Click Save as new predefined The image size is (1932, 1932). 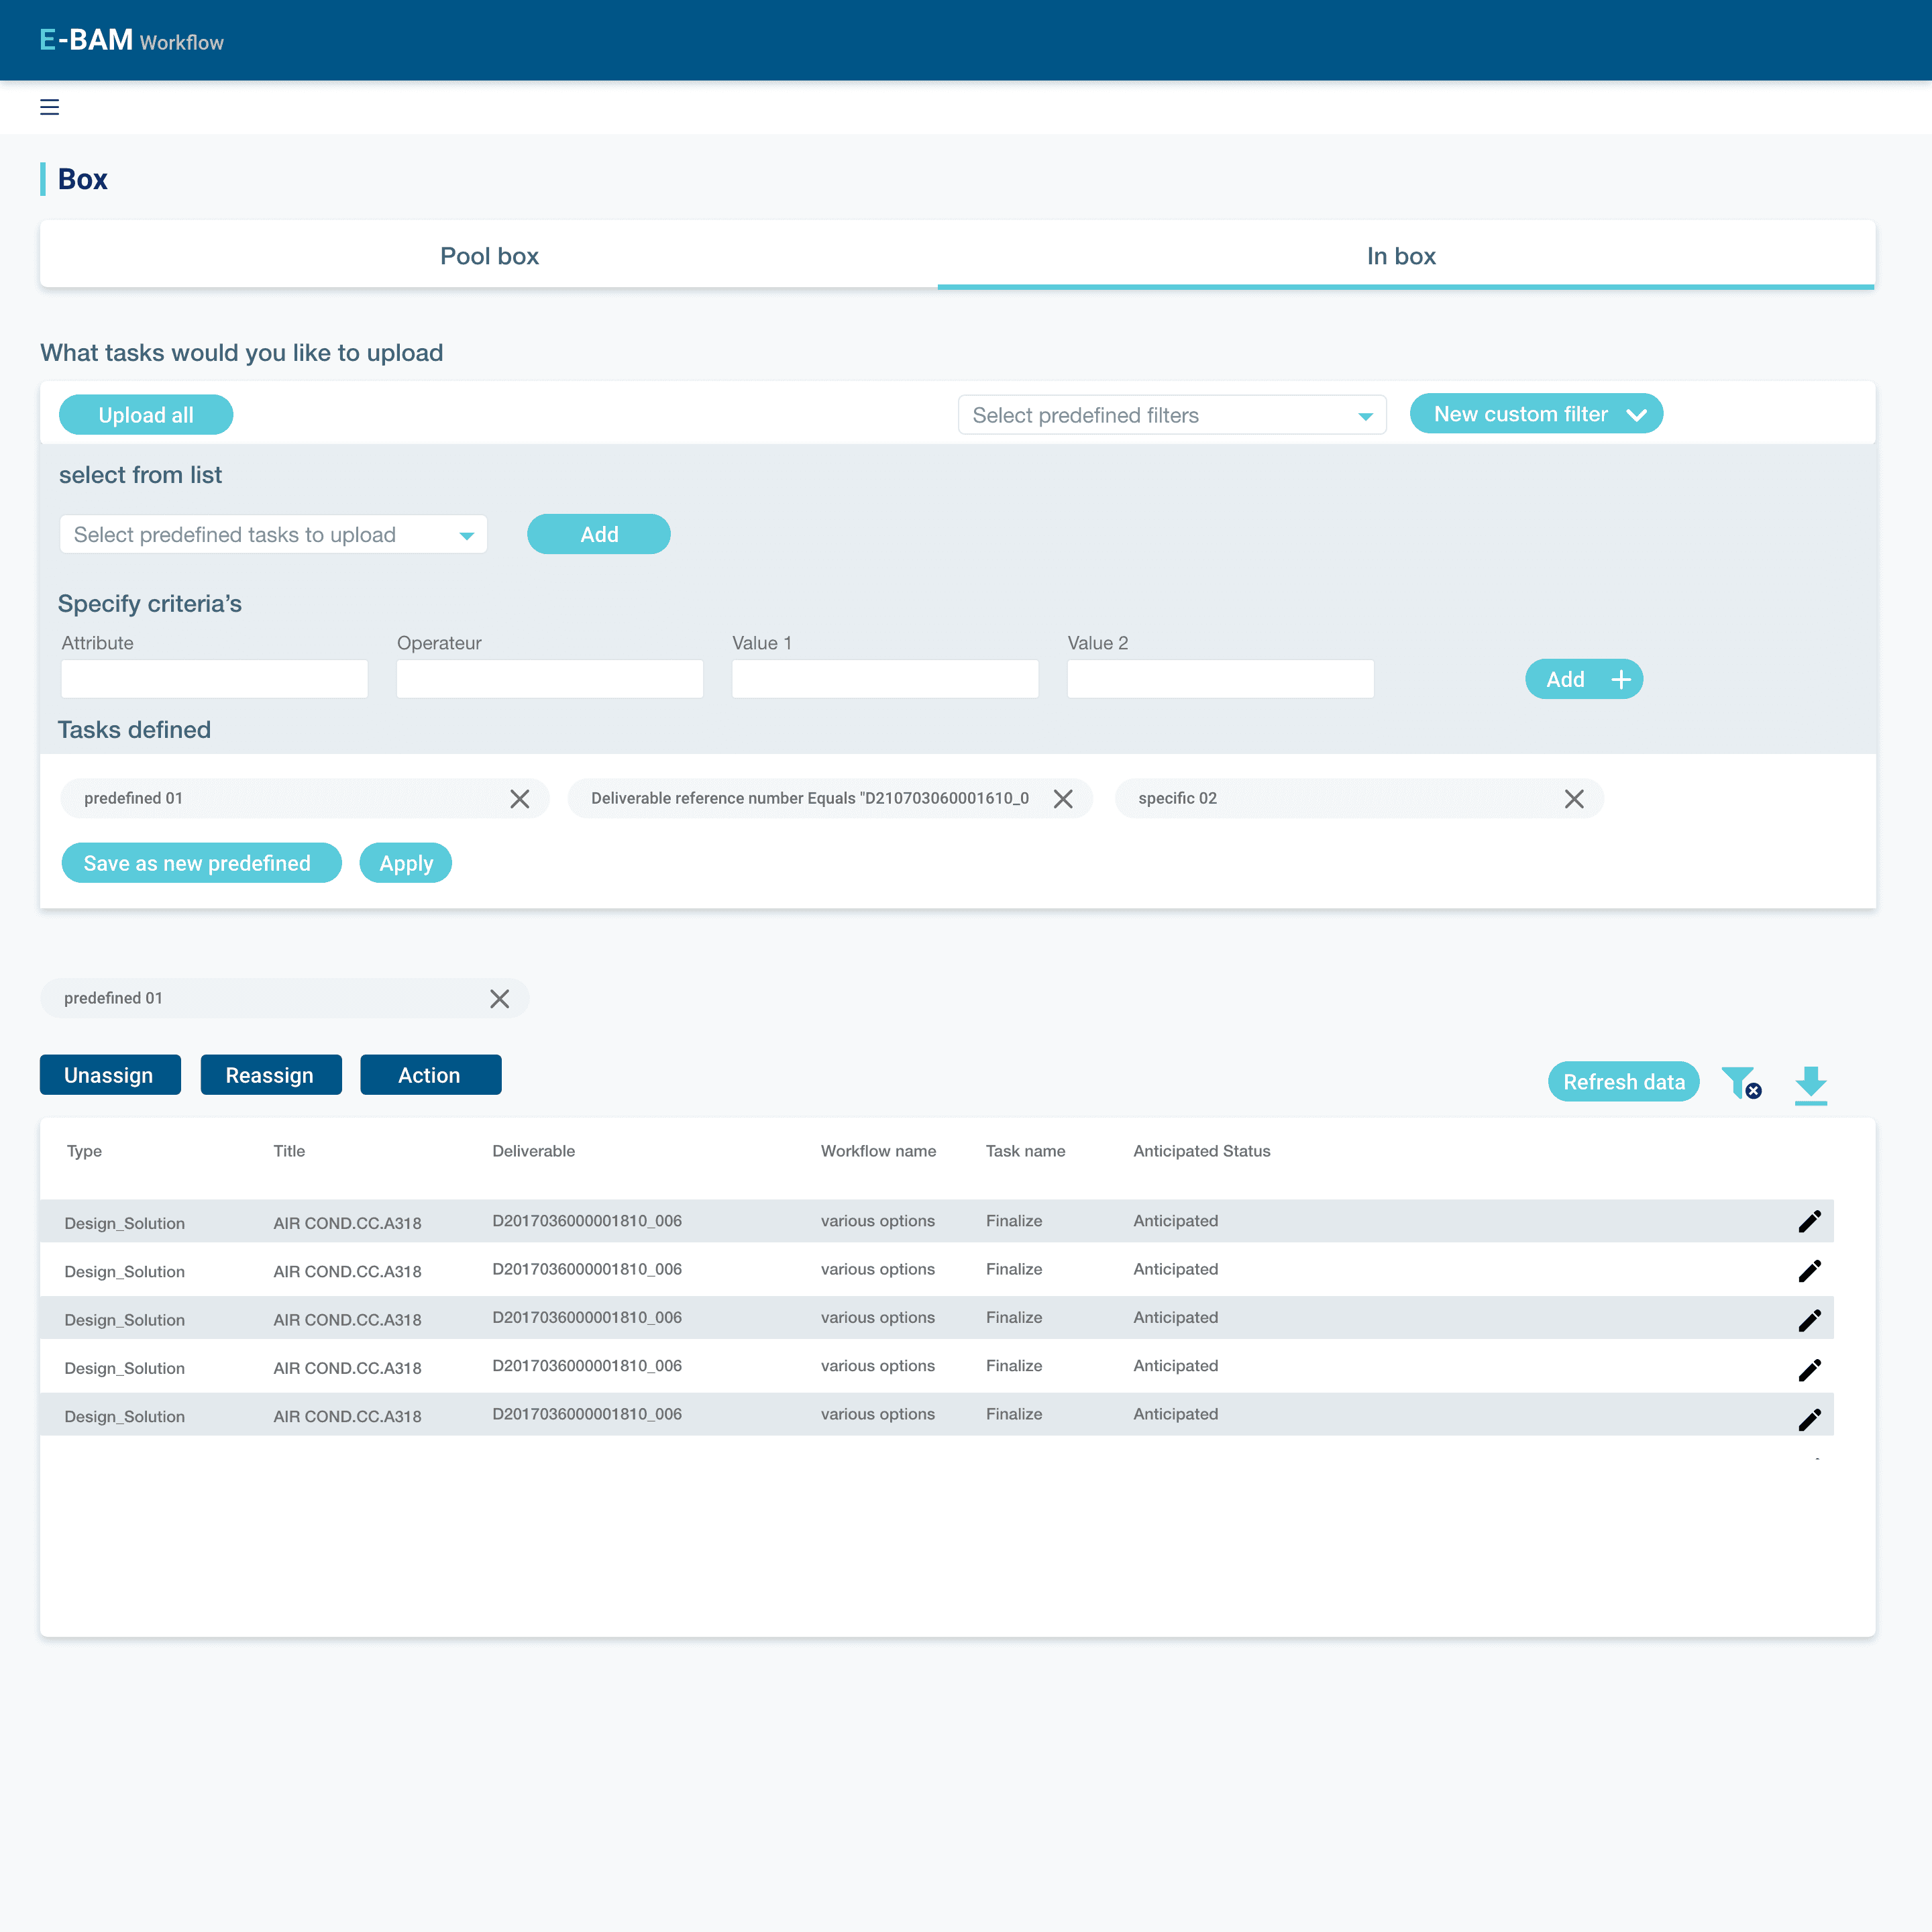click(201, 863)
